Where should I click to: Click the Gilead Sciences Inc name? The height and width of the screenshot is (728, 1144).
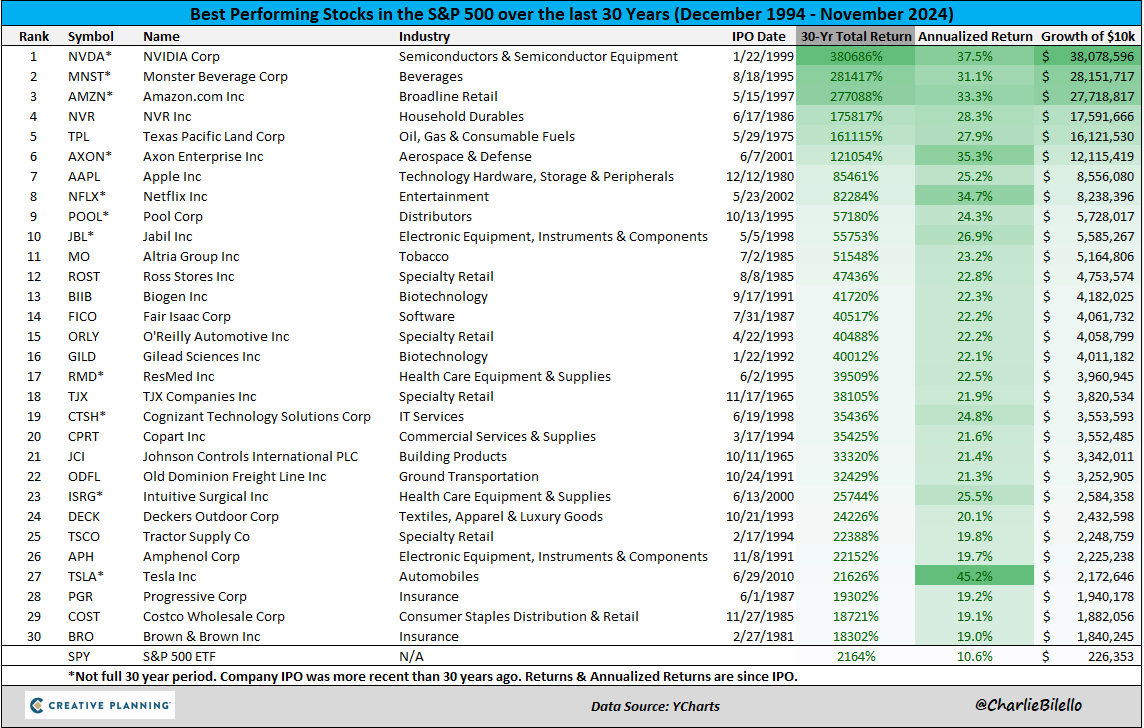(201, 357)
